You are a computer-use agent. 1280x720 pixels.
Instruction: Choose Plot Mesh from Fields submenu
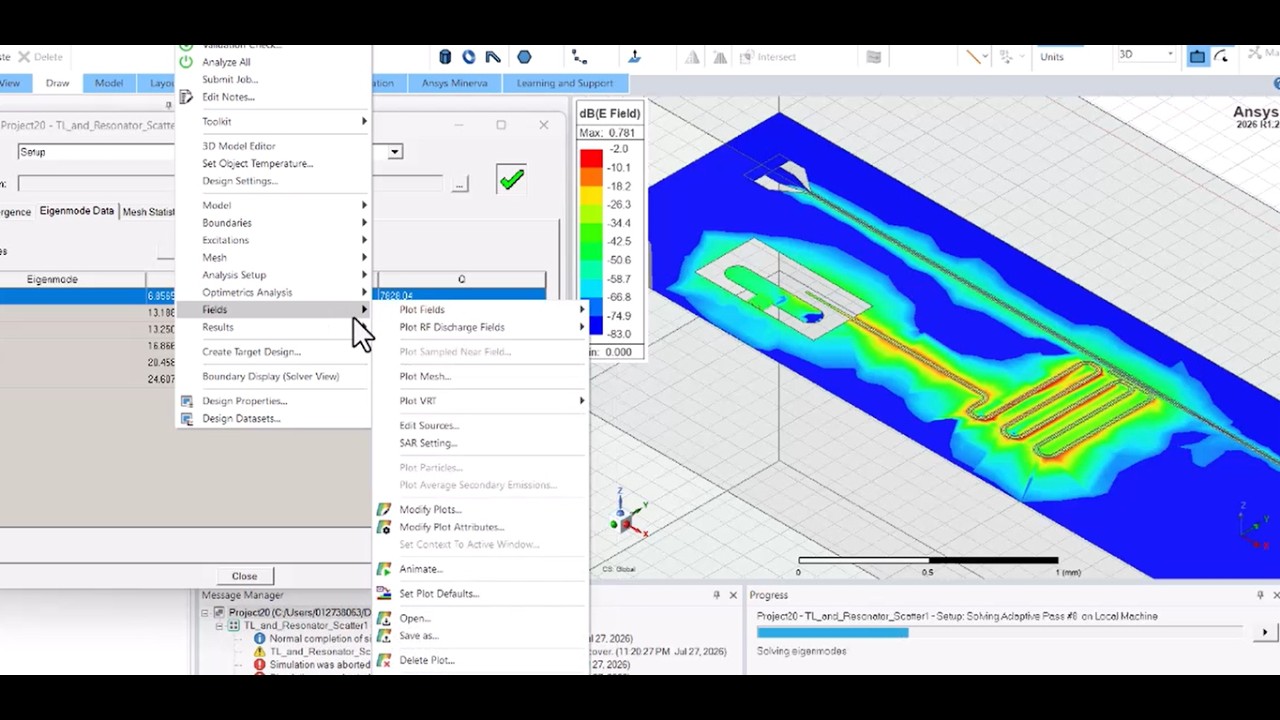point(425,376)
